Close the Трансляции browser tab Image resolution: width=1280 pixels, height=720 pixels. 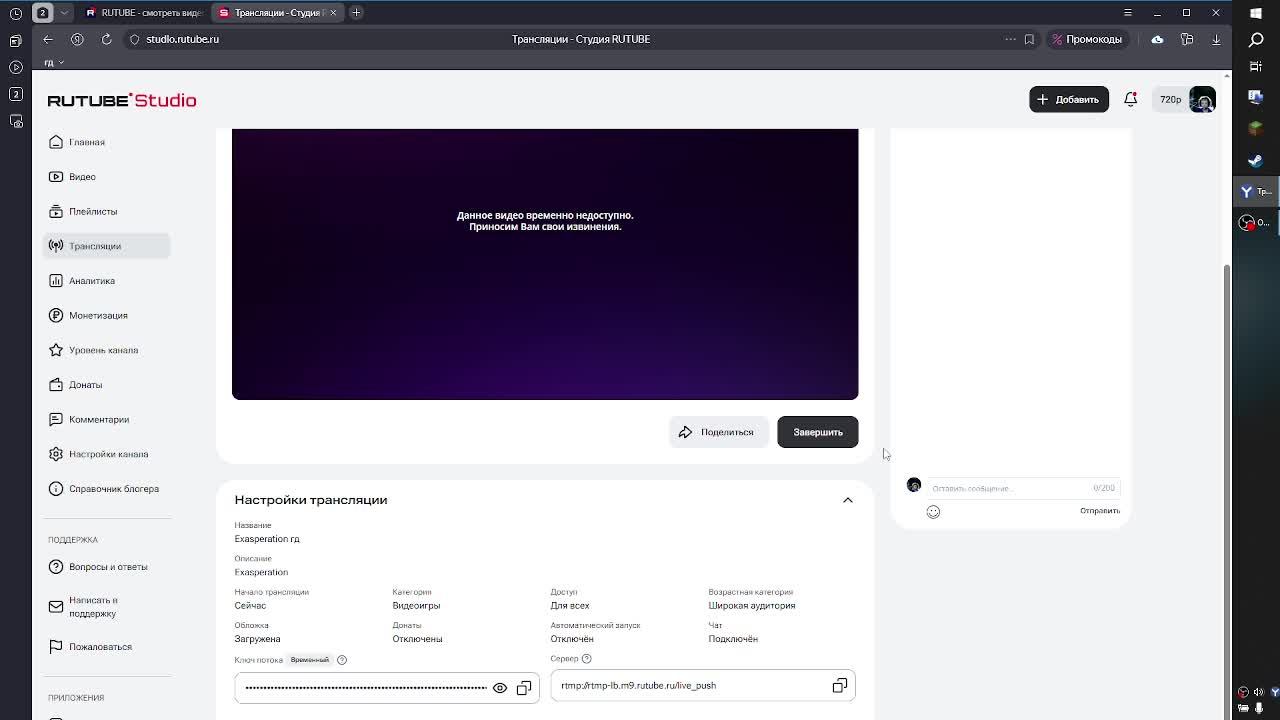pos(333,13)
